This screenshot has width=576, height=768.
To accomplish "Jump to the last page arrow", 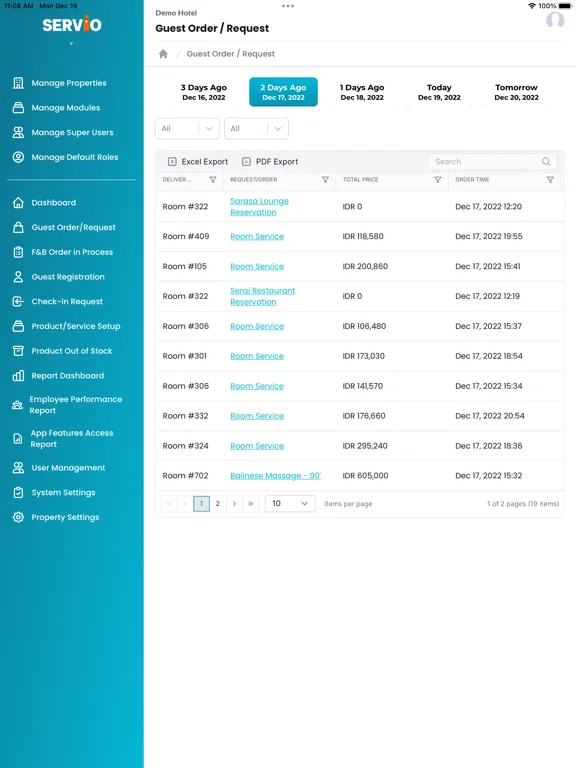I will coord(251,504).
